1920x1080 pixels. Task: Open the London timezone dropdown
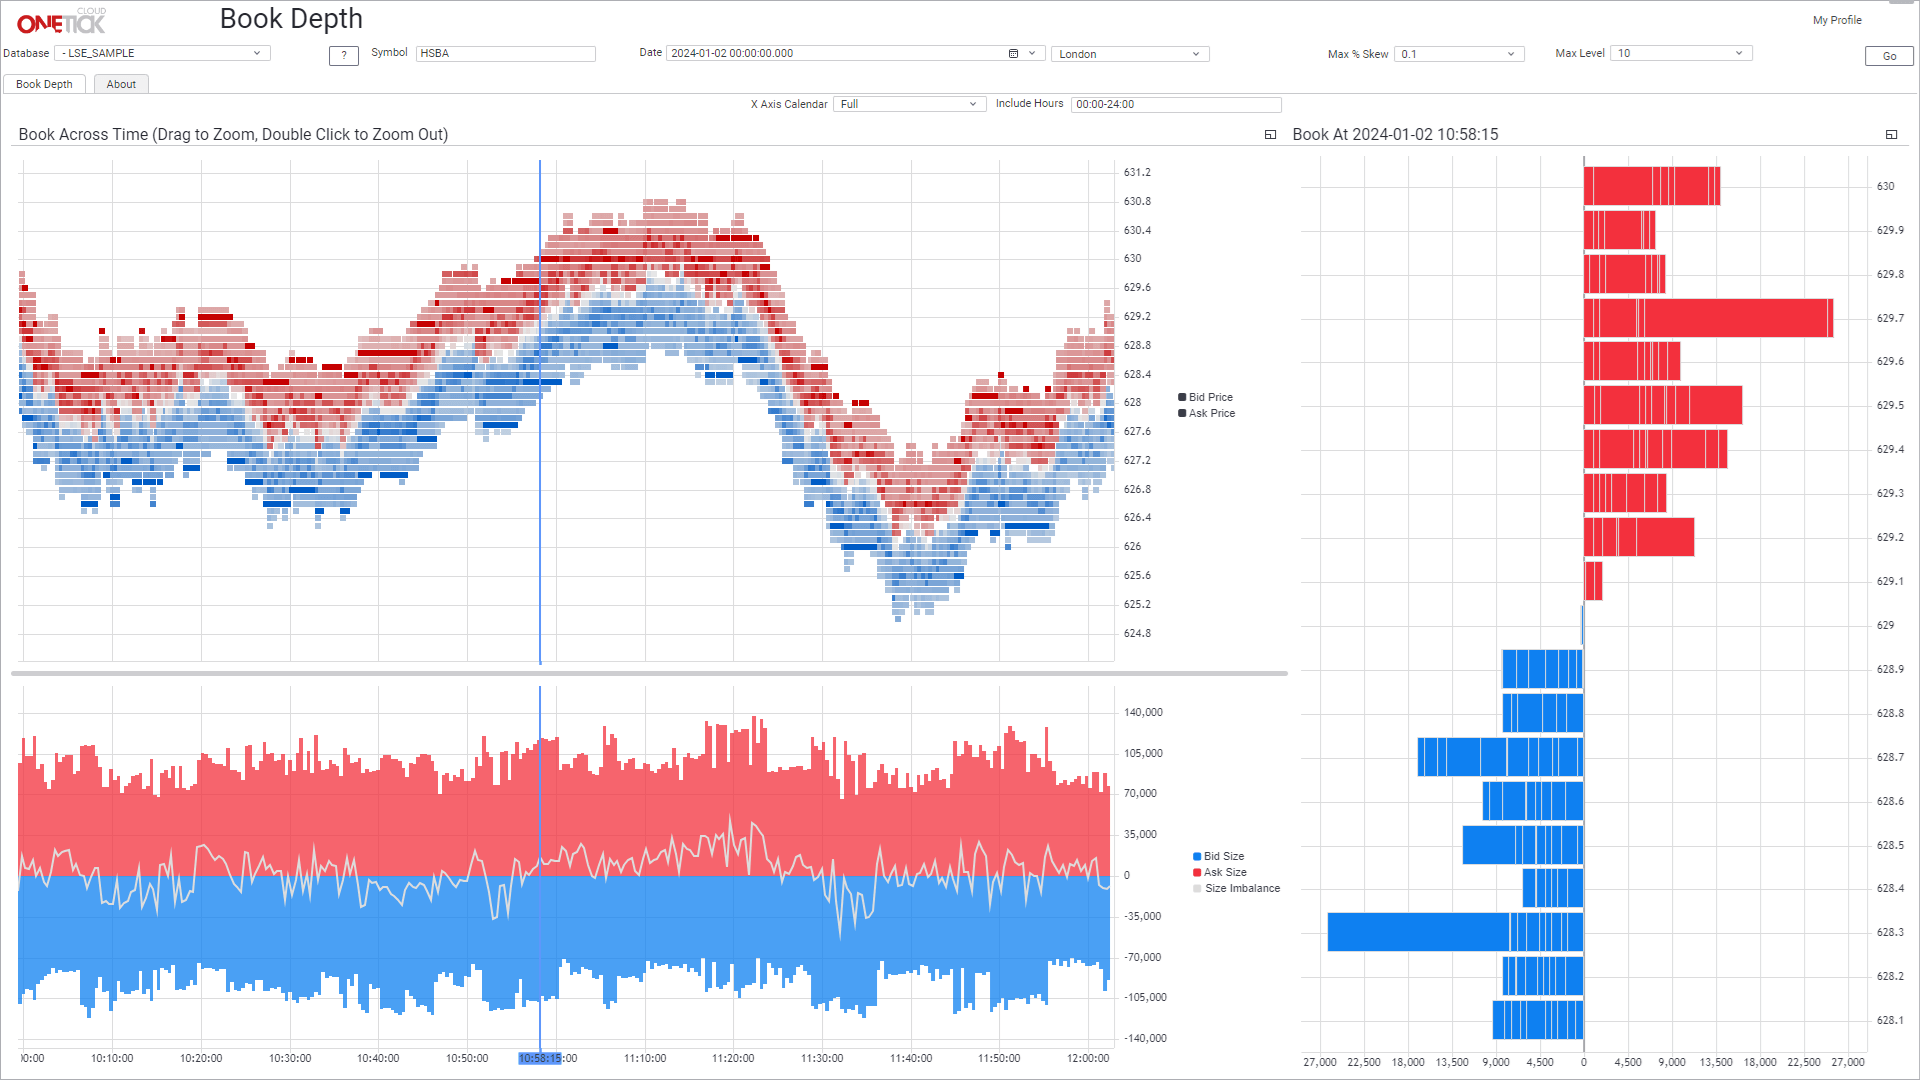click(1129, 54)
